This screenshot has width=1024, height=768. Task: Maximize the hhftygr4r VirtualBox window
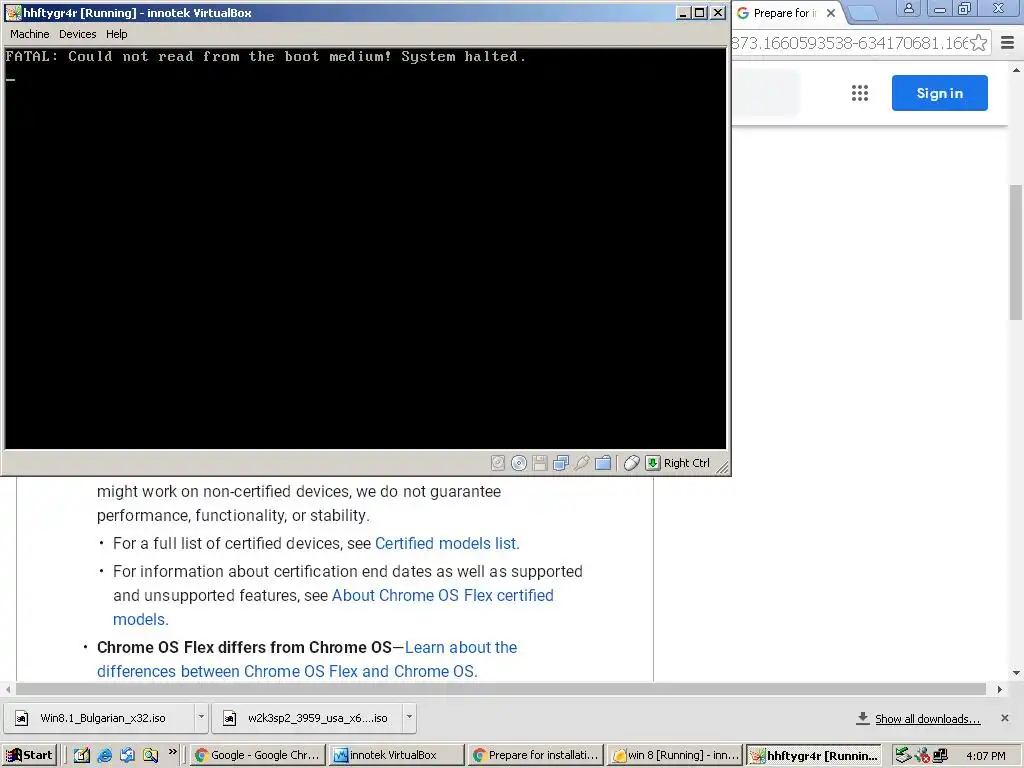699,12
